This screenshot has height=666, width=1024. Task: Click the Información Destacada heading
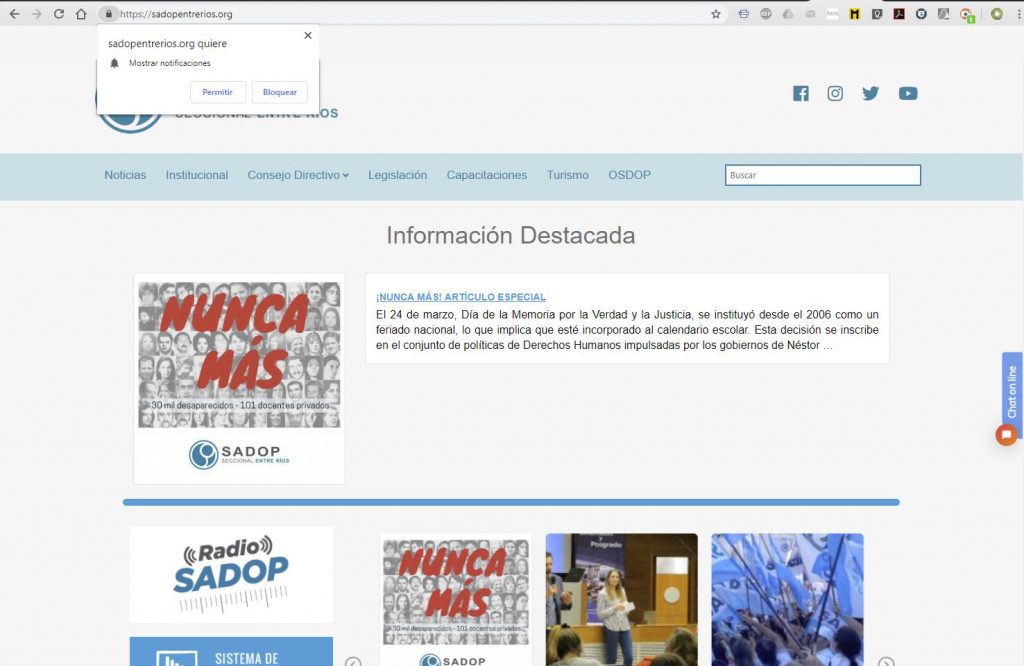[x=511, y=236]
